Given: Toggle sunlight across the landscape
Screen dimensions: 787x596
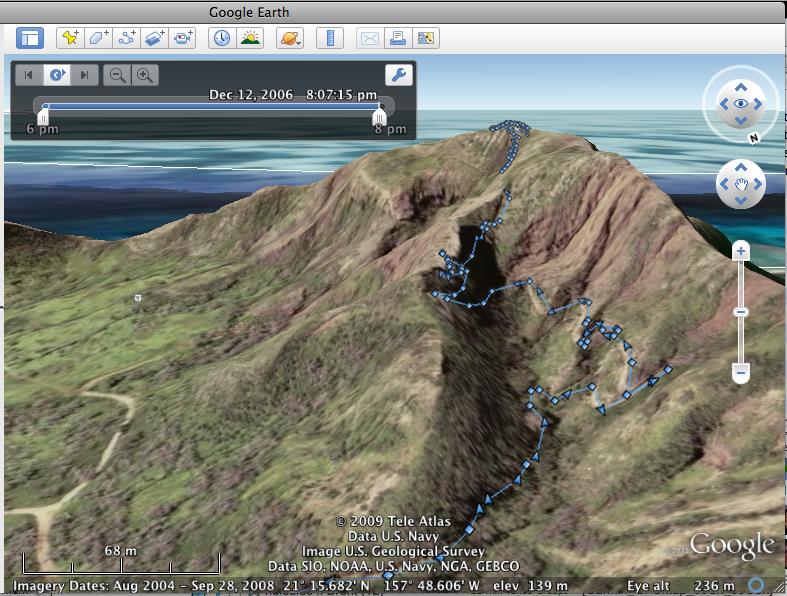Looking at the screenshot, I should (250, 38).
